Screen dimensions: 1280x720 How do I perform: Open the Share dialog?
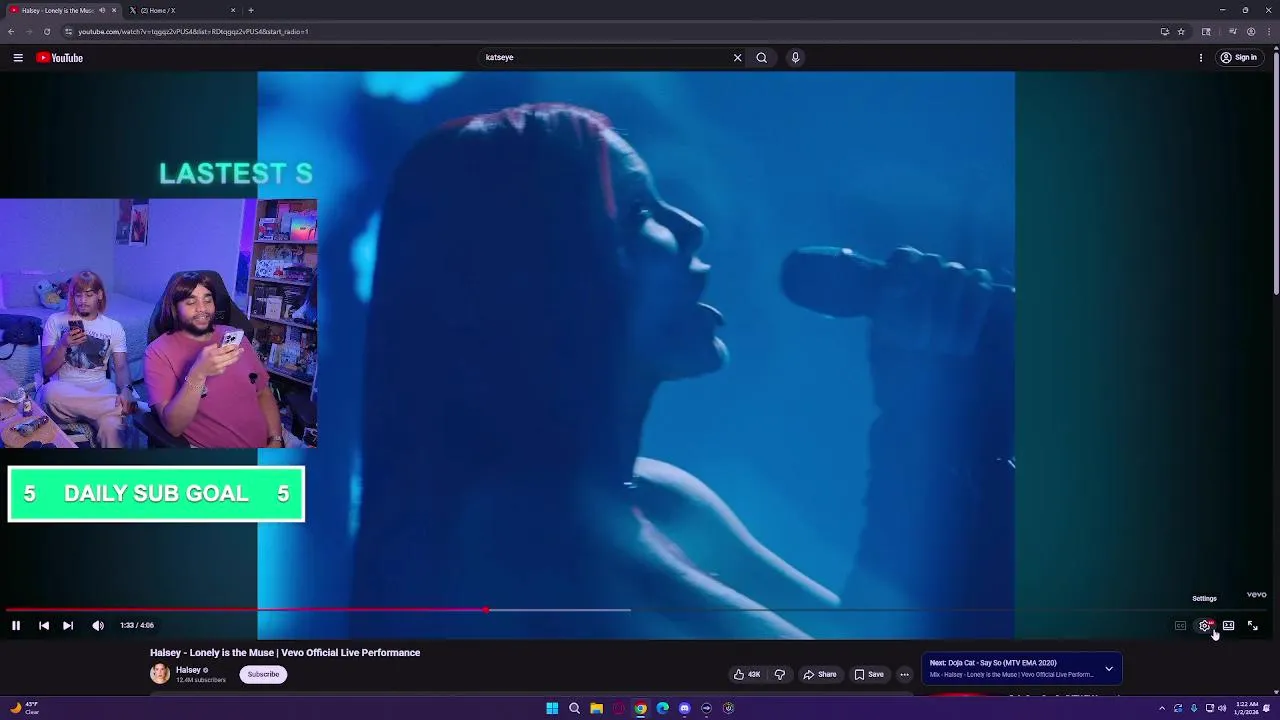(x=820, y=674)
